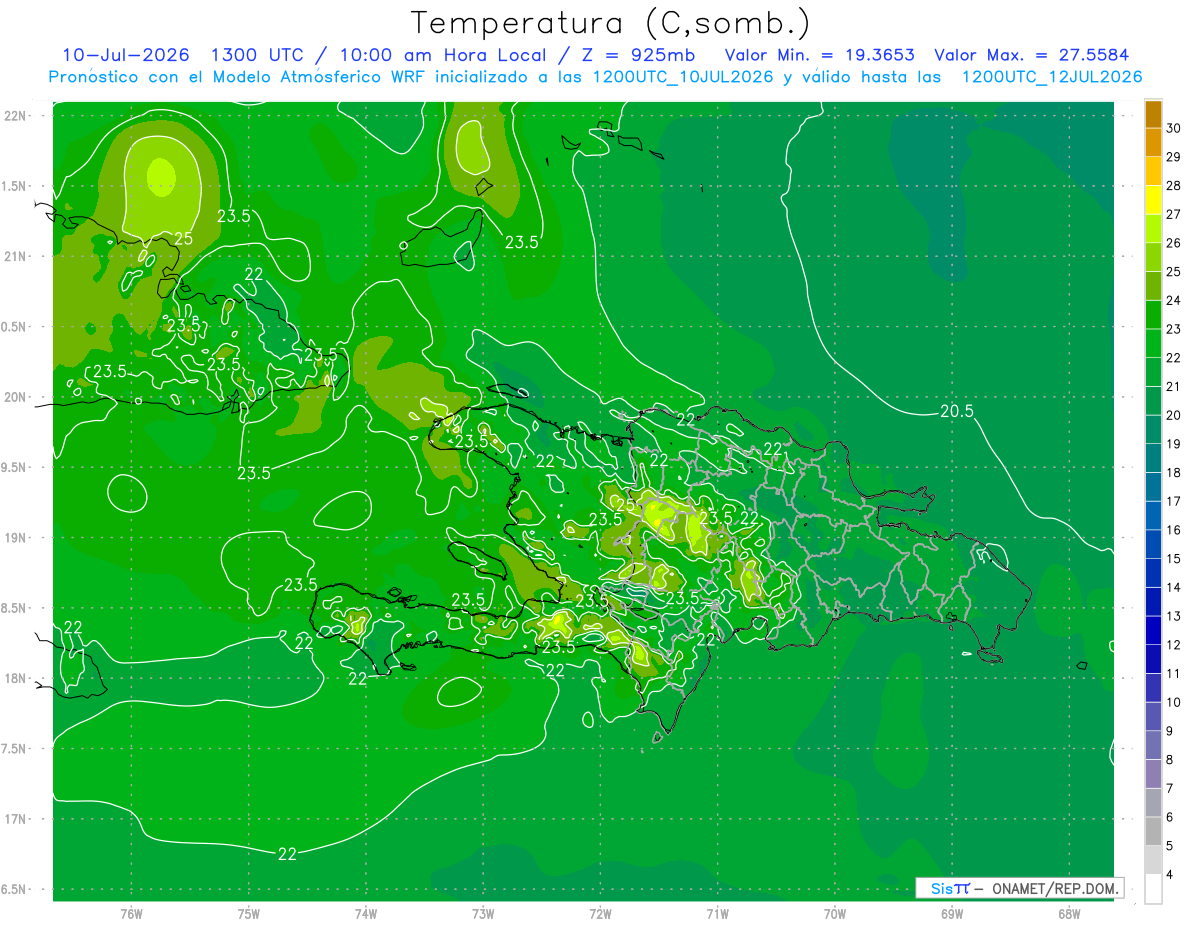
Task: Select the purple legend swatch between 7 and 8
Action: pyautogui.click(x=1153, y=774)
